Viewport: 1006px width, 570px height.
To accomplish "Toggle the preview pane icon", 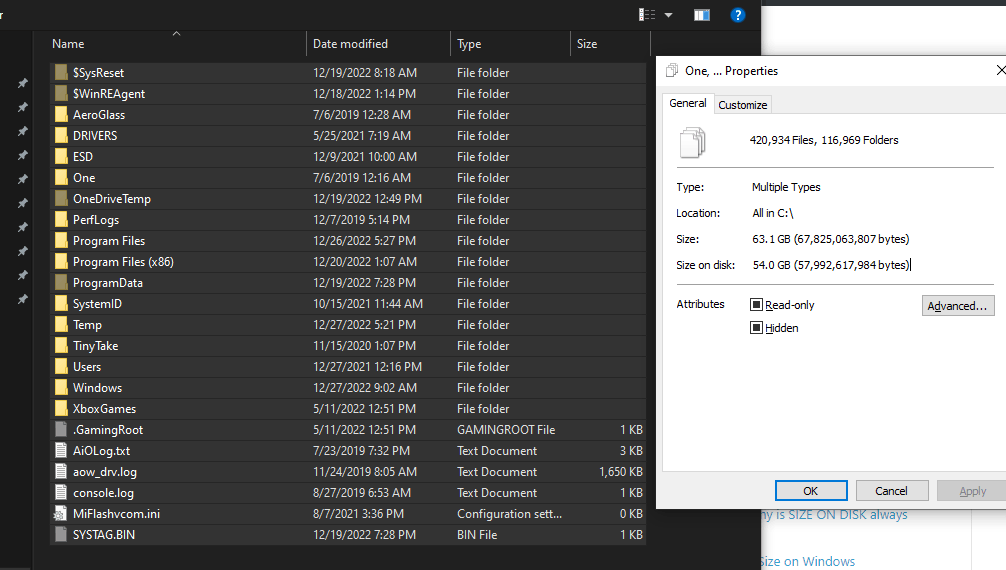I will [x=702, y=15].
